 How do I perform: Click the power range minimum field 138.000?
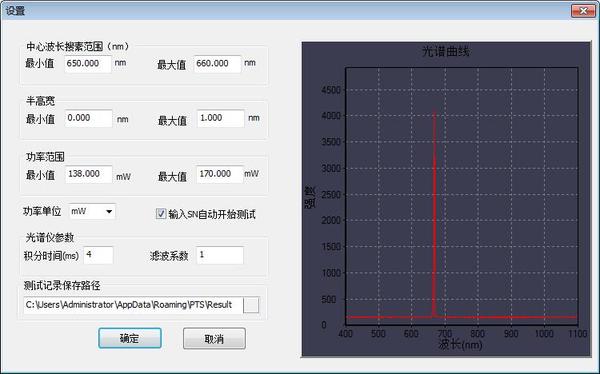89,174
